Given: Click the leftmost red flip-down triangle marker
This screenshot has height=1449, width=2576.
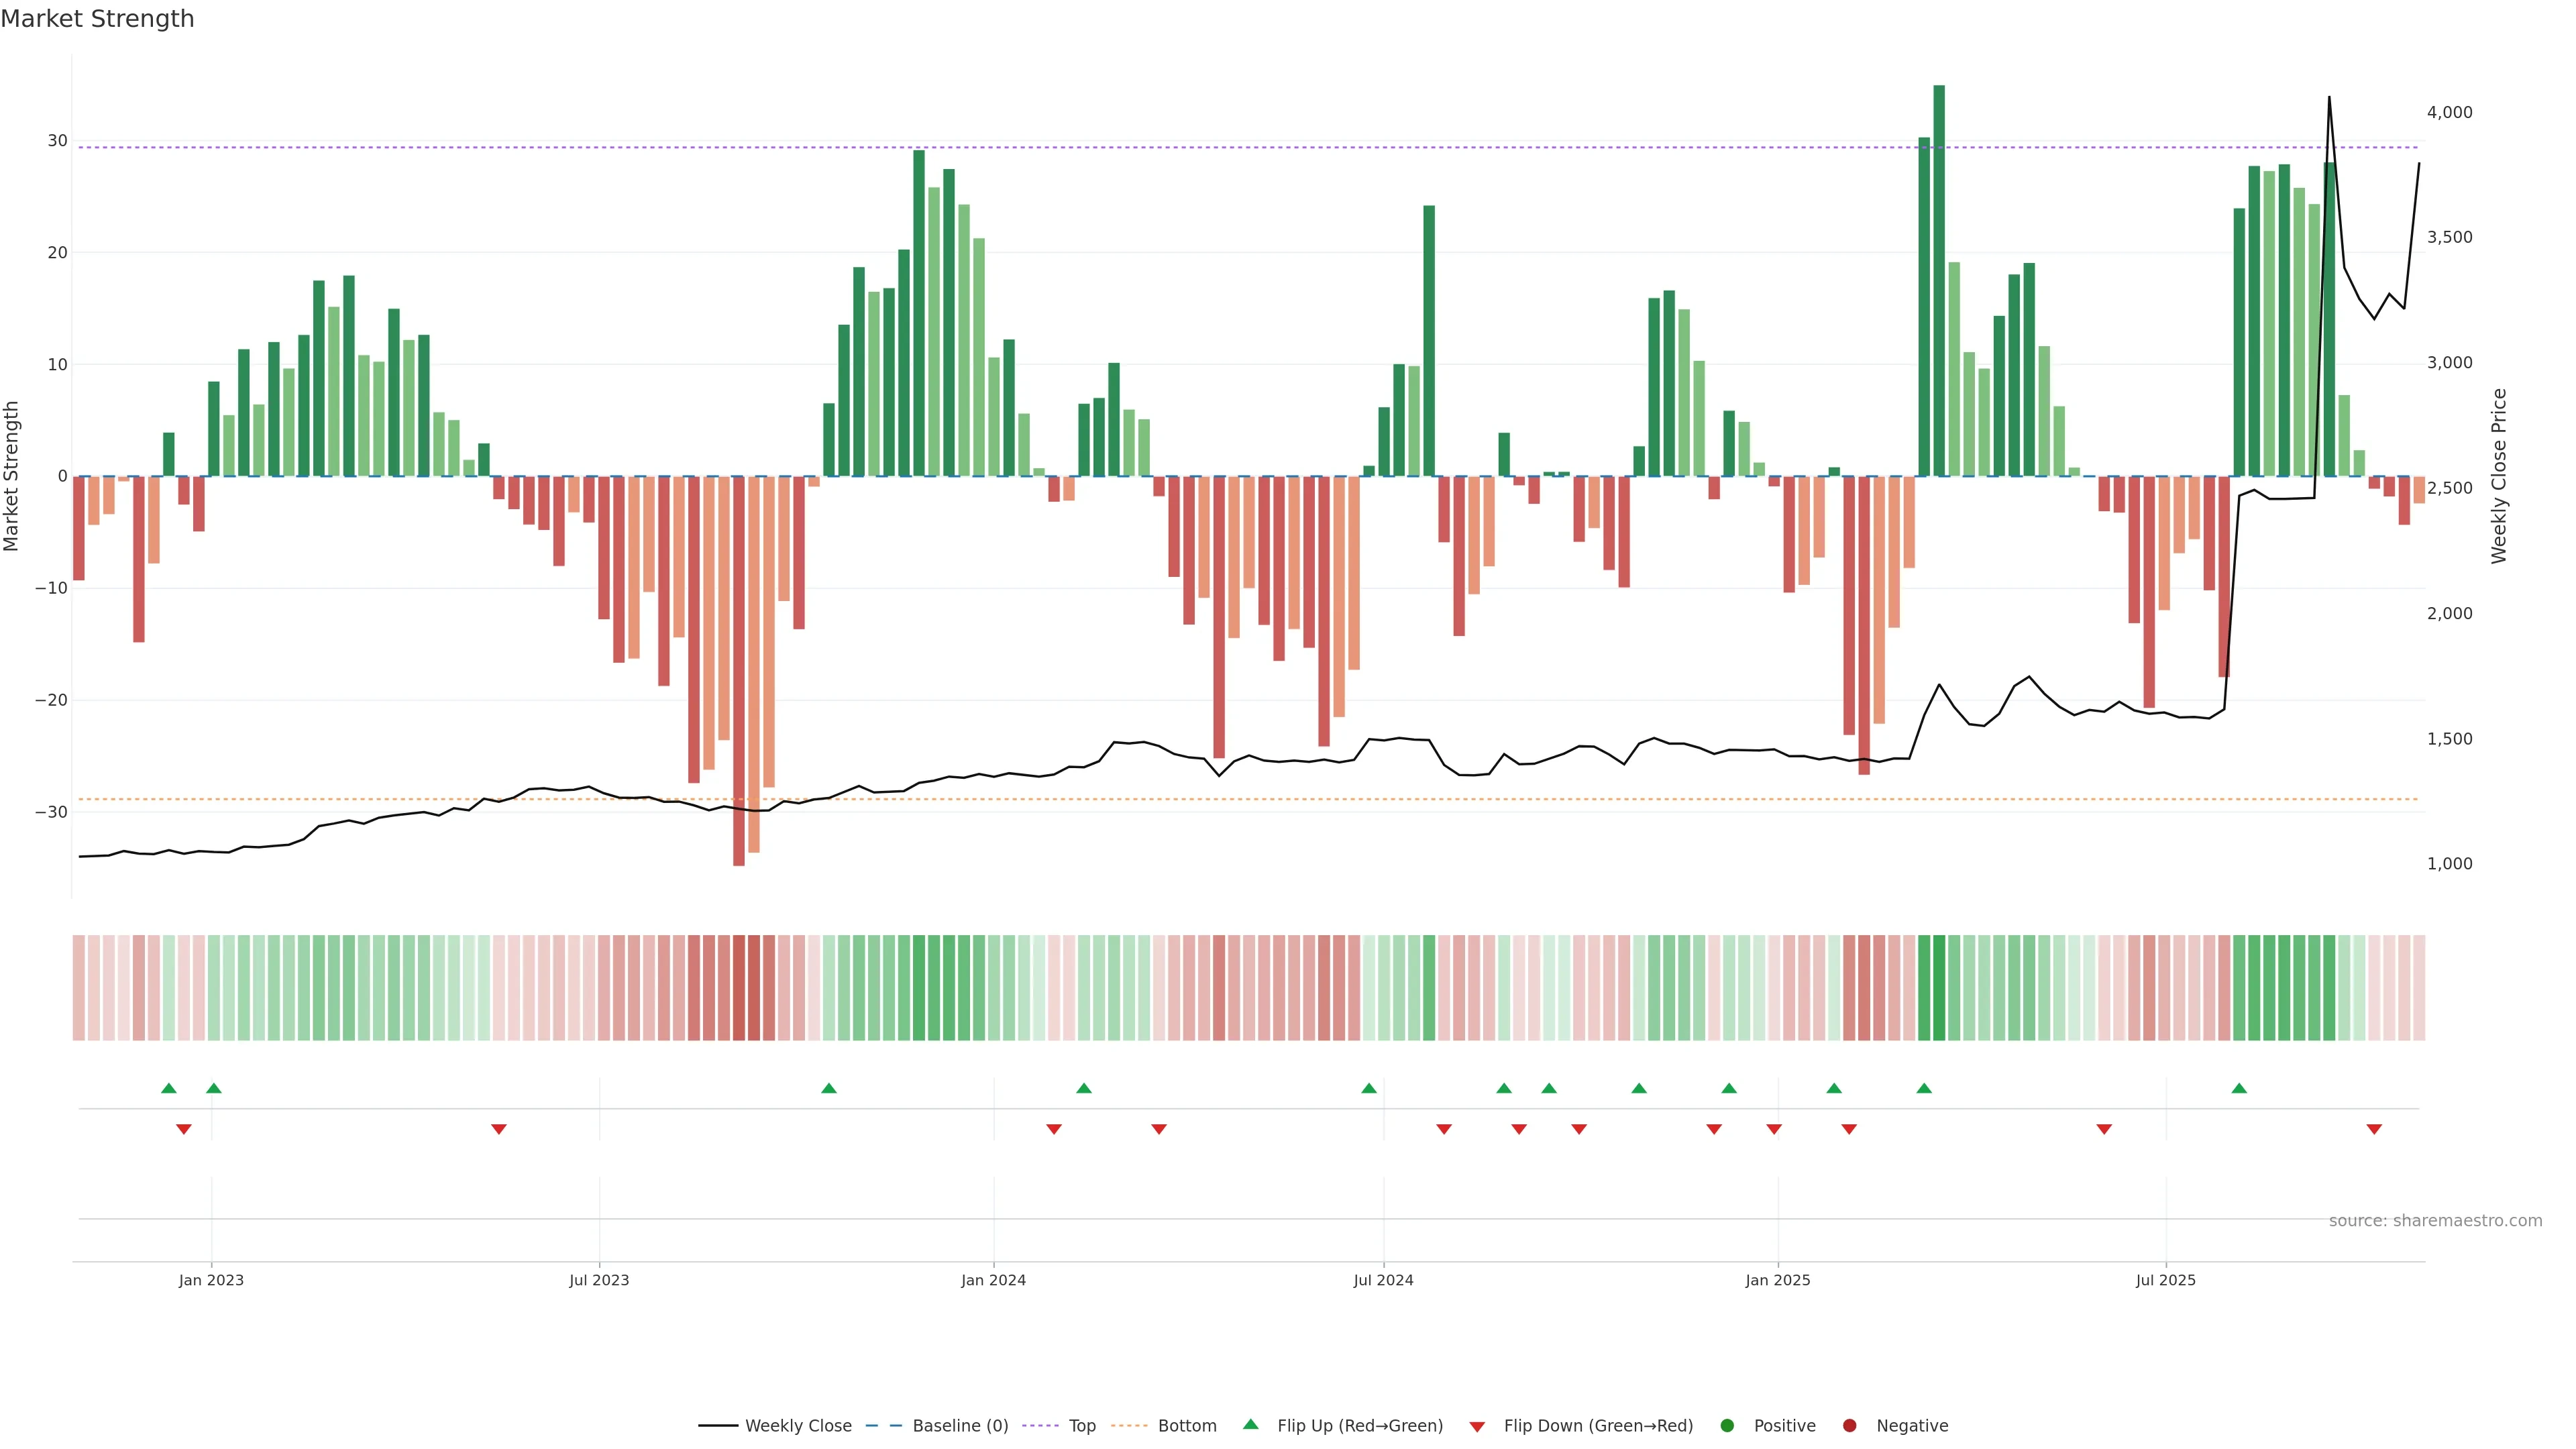Looking at the screenshot, I should click(x=184, y=1129).
